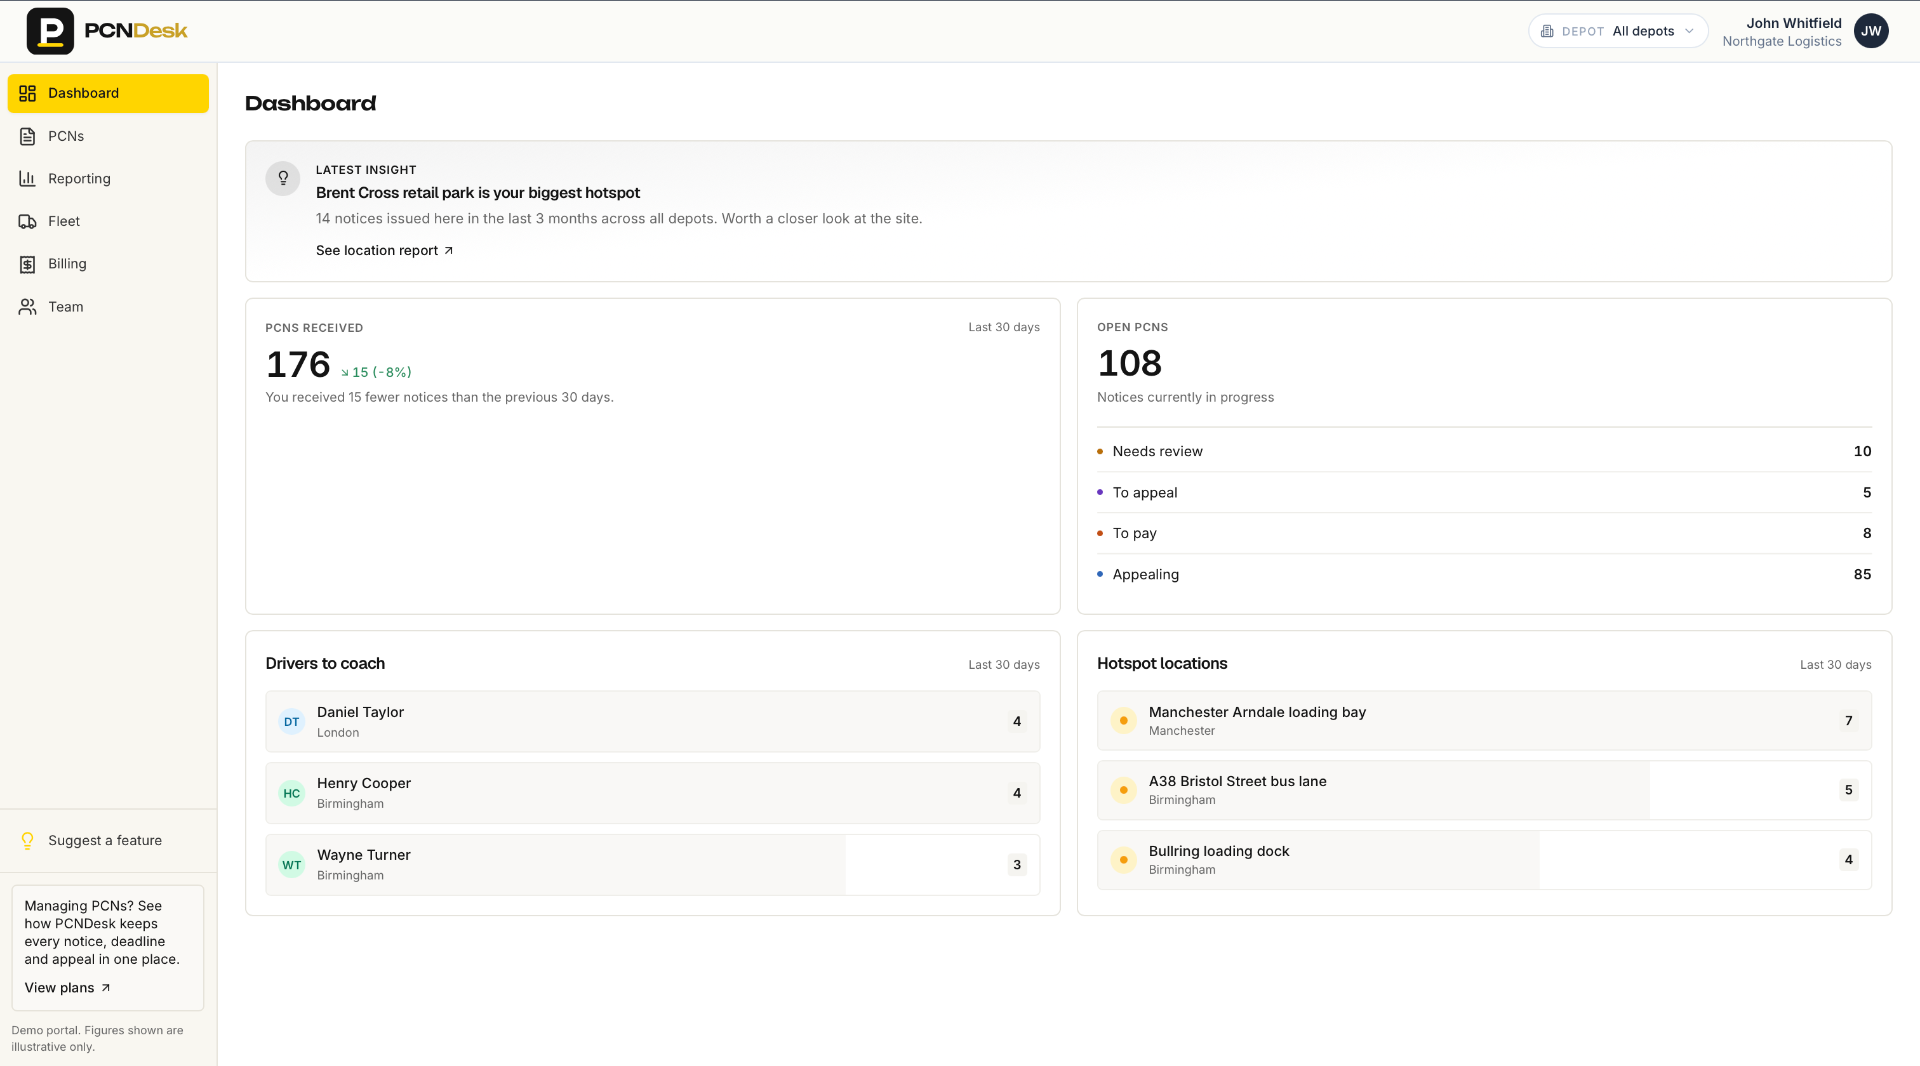Click the Hotspot locations heading
Image resolution: width=1920 pixels, height=1066 pixels.
(x=1162, y=663)
